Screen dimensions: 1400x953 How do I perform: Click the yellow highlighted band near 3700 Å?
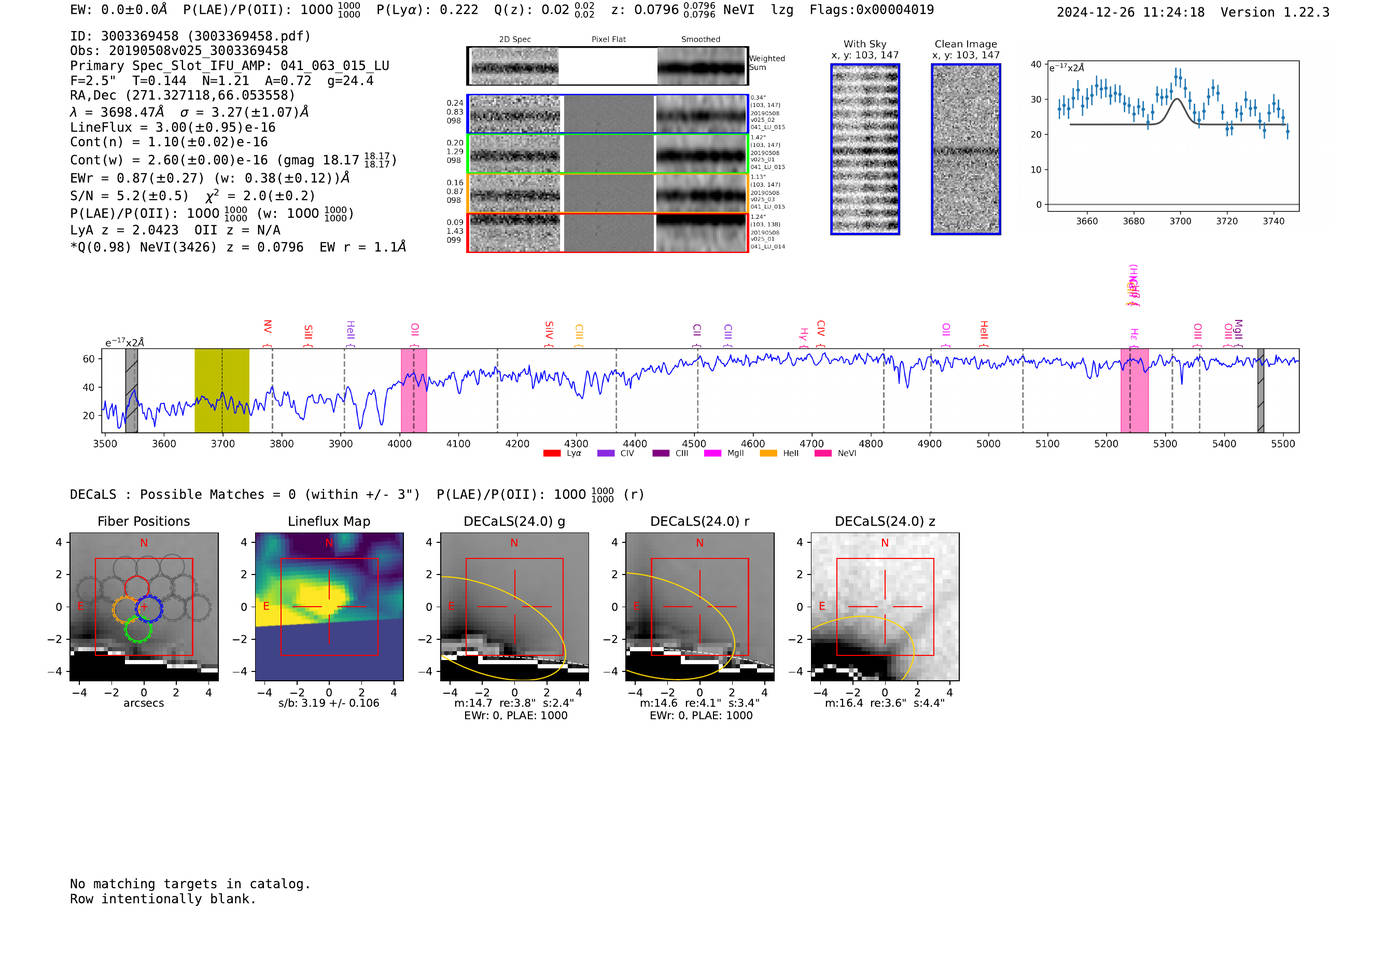tap(222, 390)
